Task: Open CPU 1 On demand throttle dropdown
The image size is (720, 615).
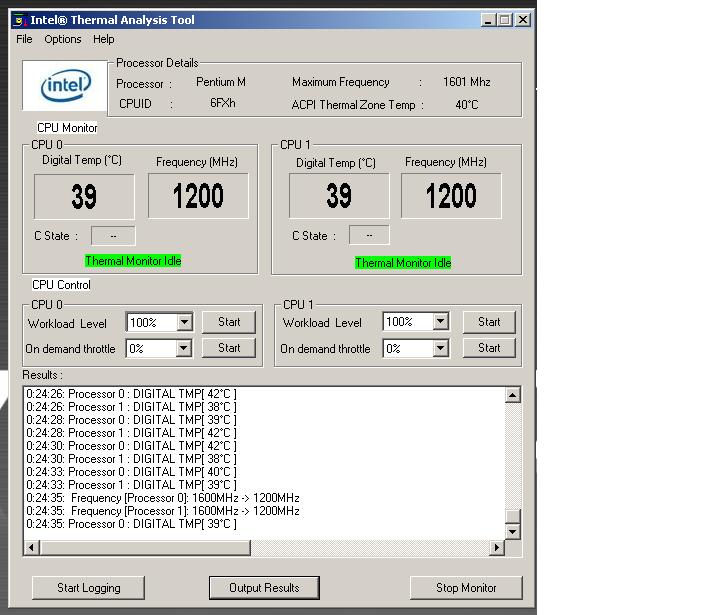Action: [x=440, y=348]
